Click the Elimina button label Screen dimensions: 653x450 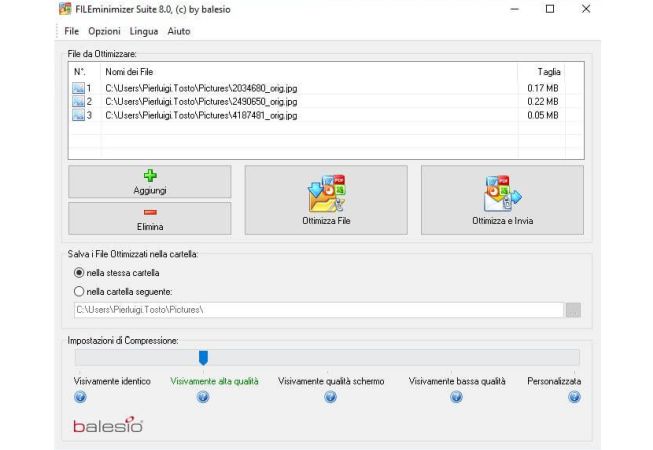click(x=150, y=227)
